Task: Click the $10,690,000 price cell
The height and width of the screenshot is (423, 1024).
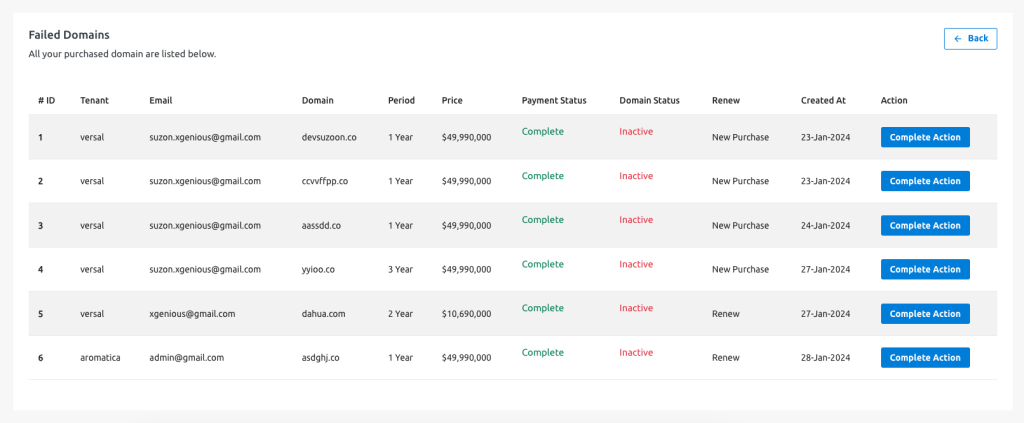Action: point(466,313)
